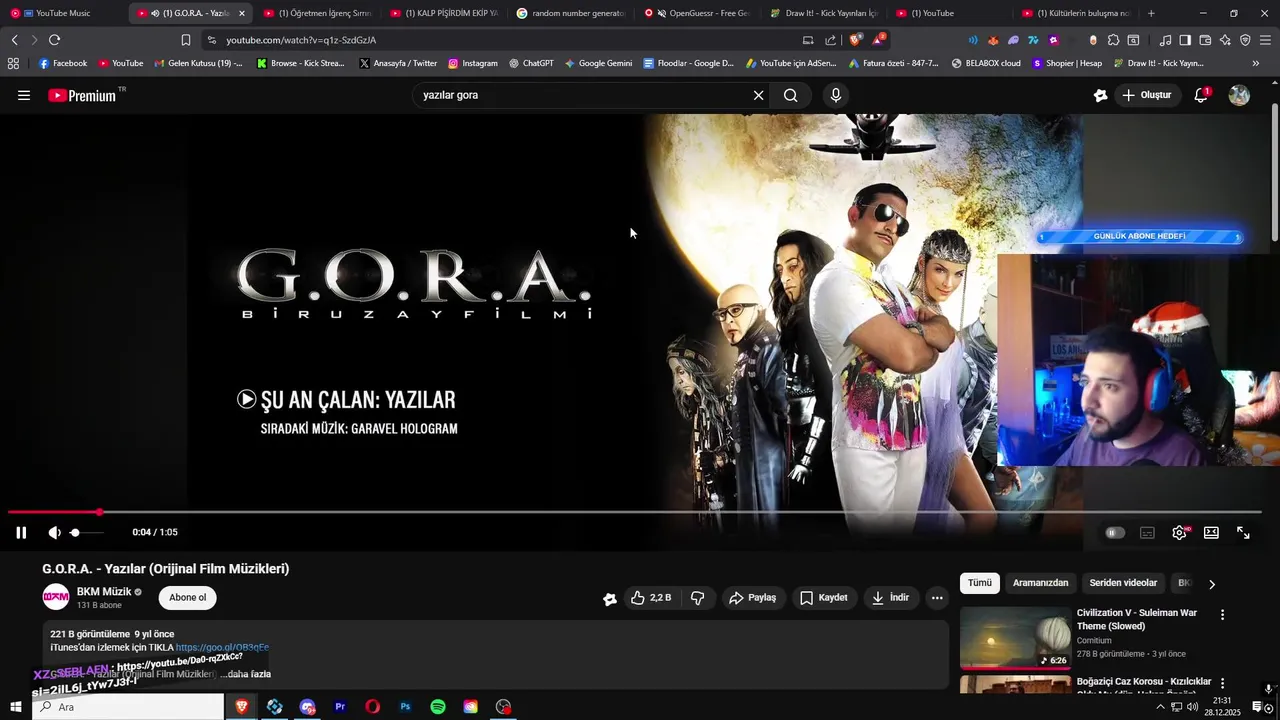Screen dimensions: 1280x720
Task: Open options for the Civilization V suggested video
Action: pyautogui.click(x=1222, y=615)
